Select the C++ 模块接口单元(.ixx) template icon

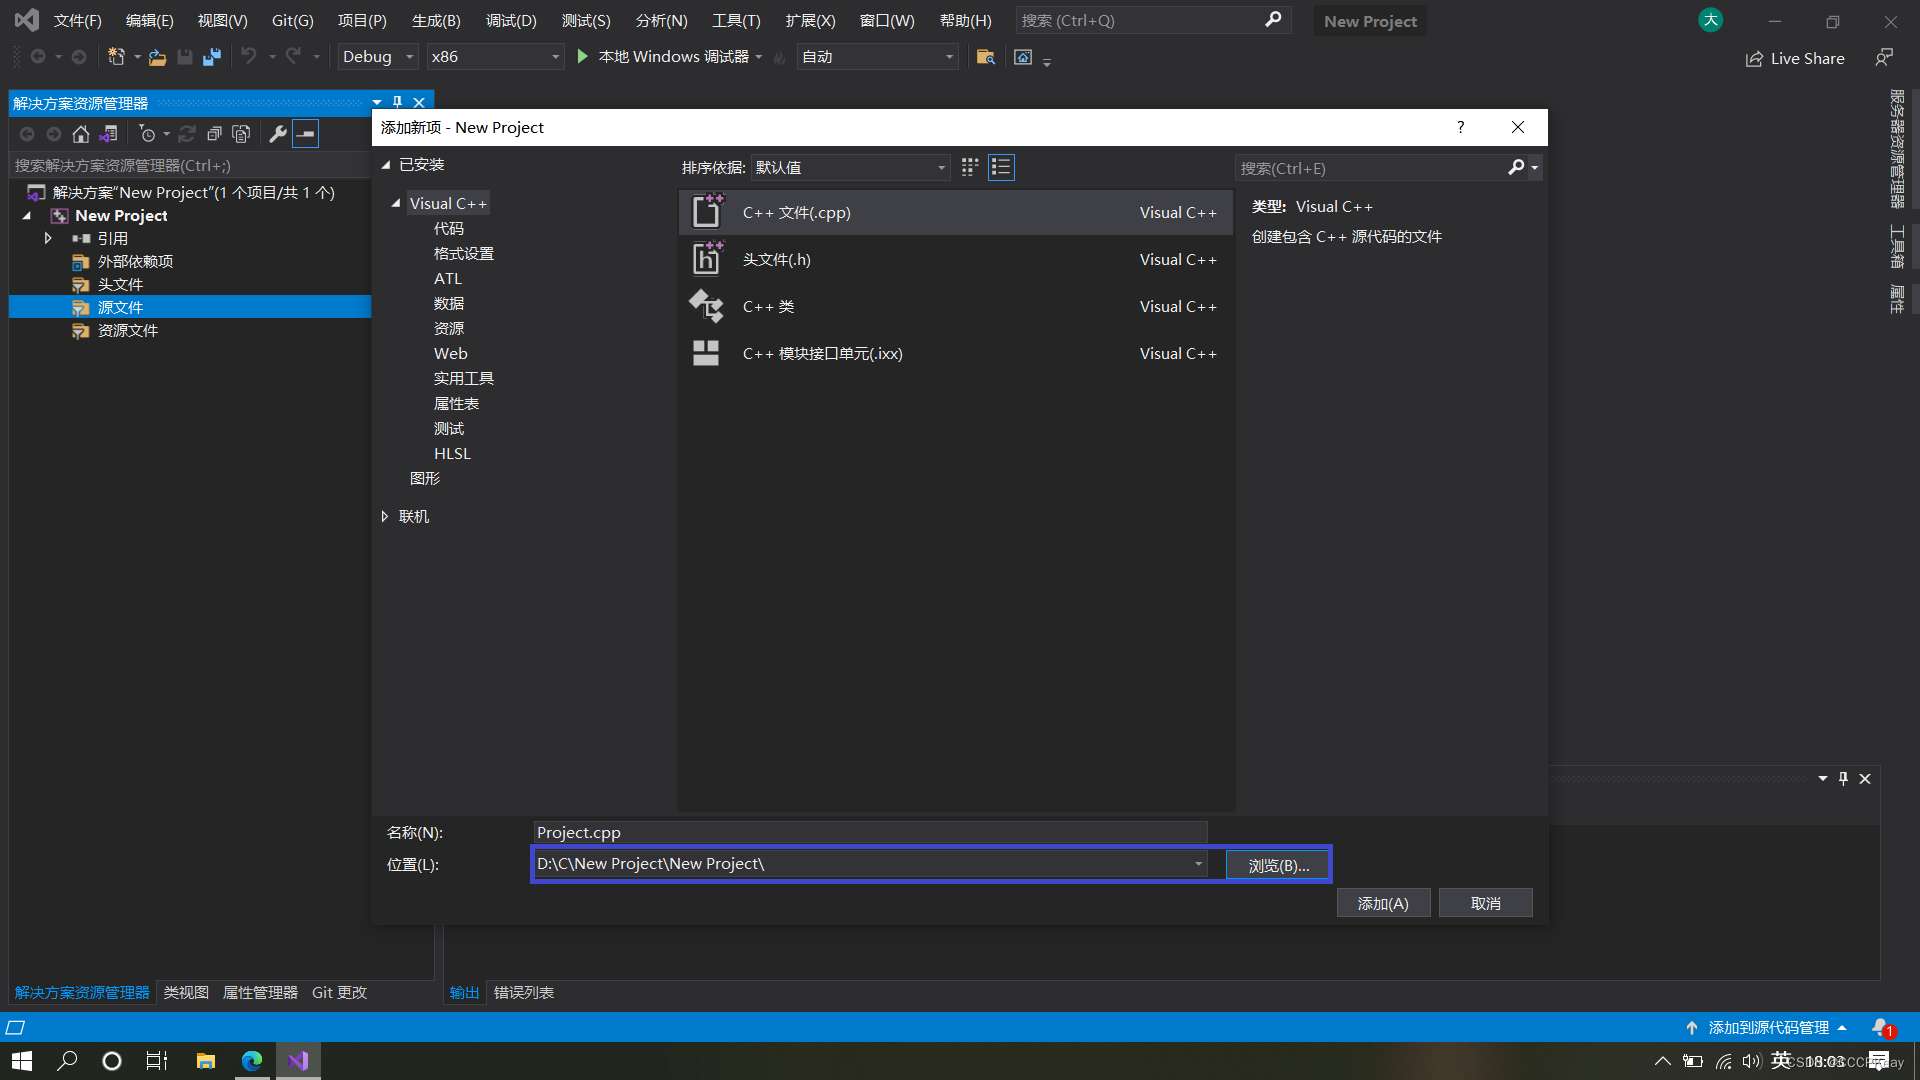(x=706, y=353)
